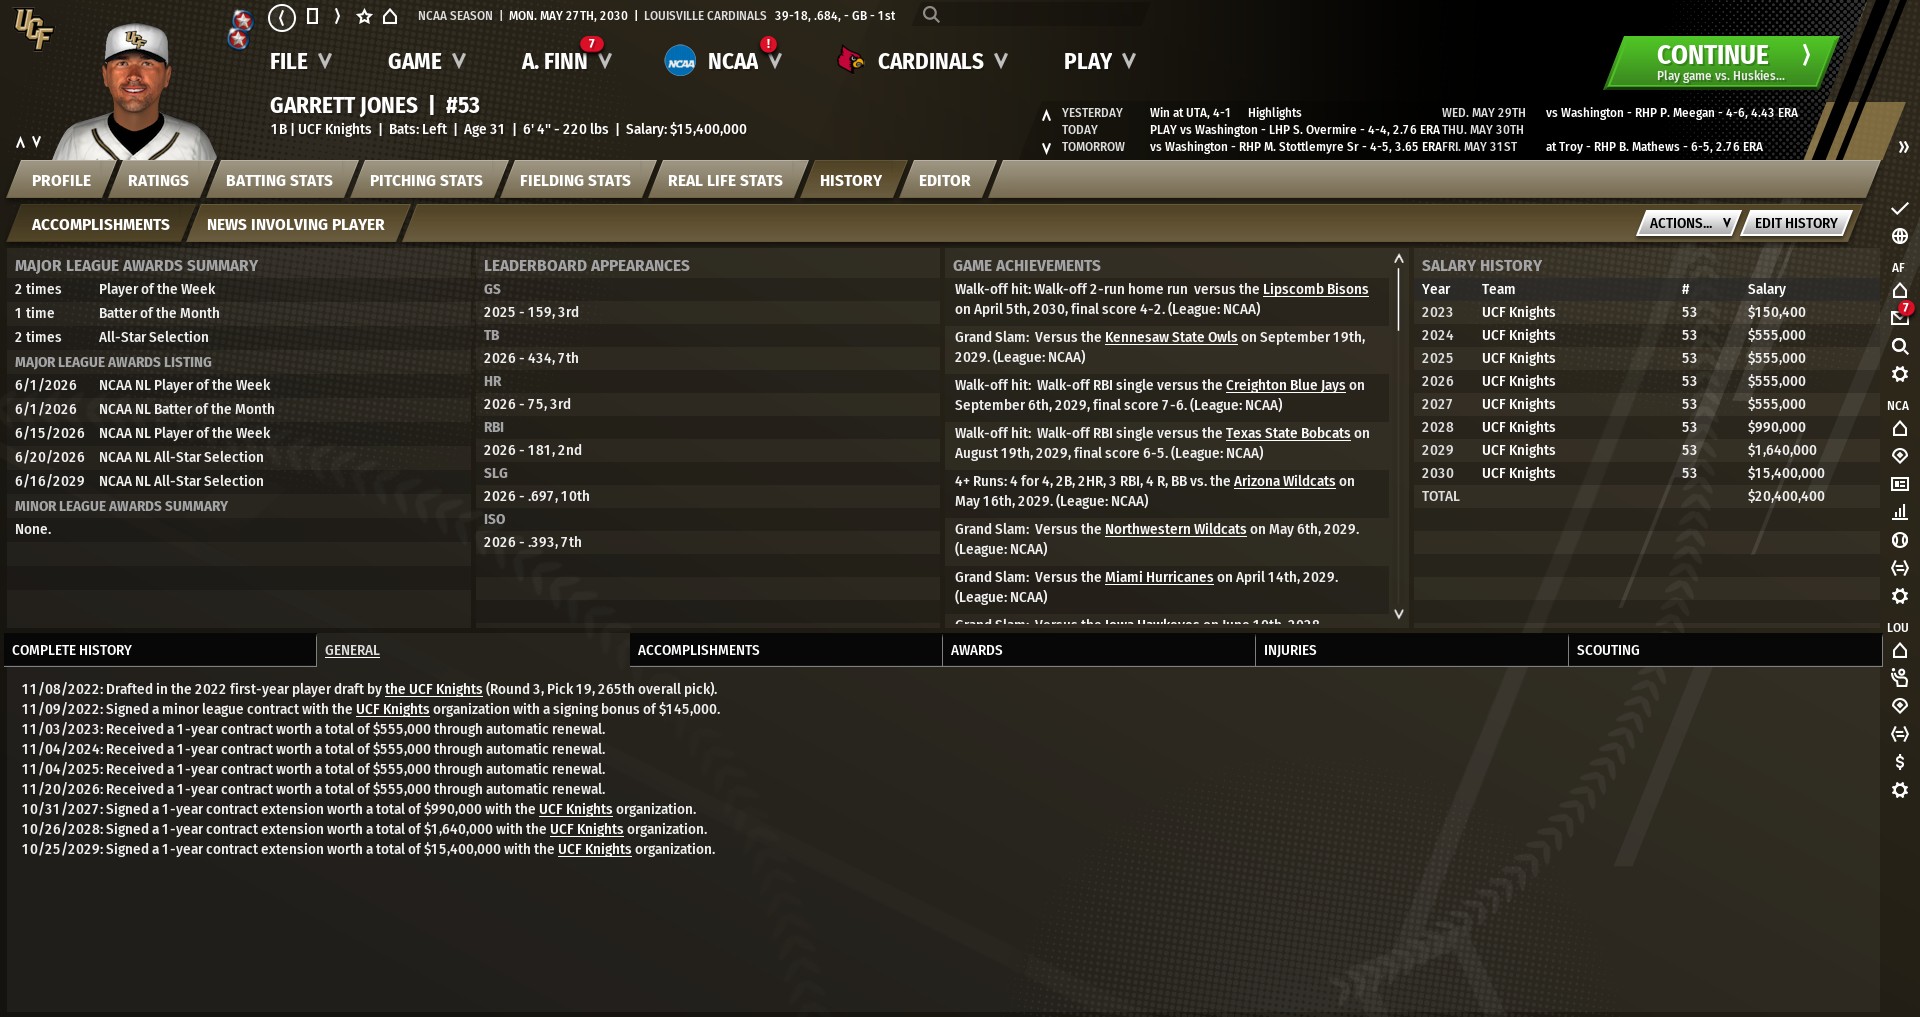Viewport: 1920px width, 1017px height.
Task: Open the mail icon with 7 badge
Action: (x=1900, y=317)
